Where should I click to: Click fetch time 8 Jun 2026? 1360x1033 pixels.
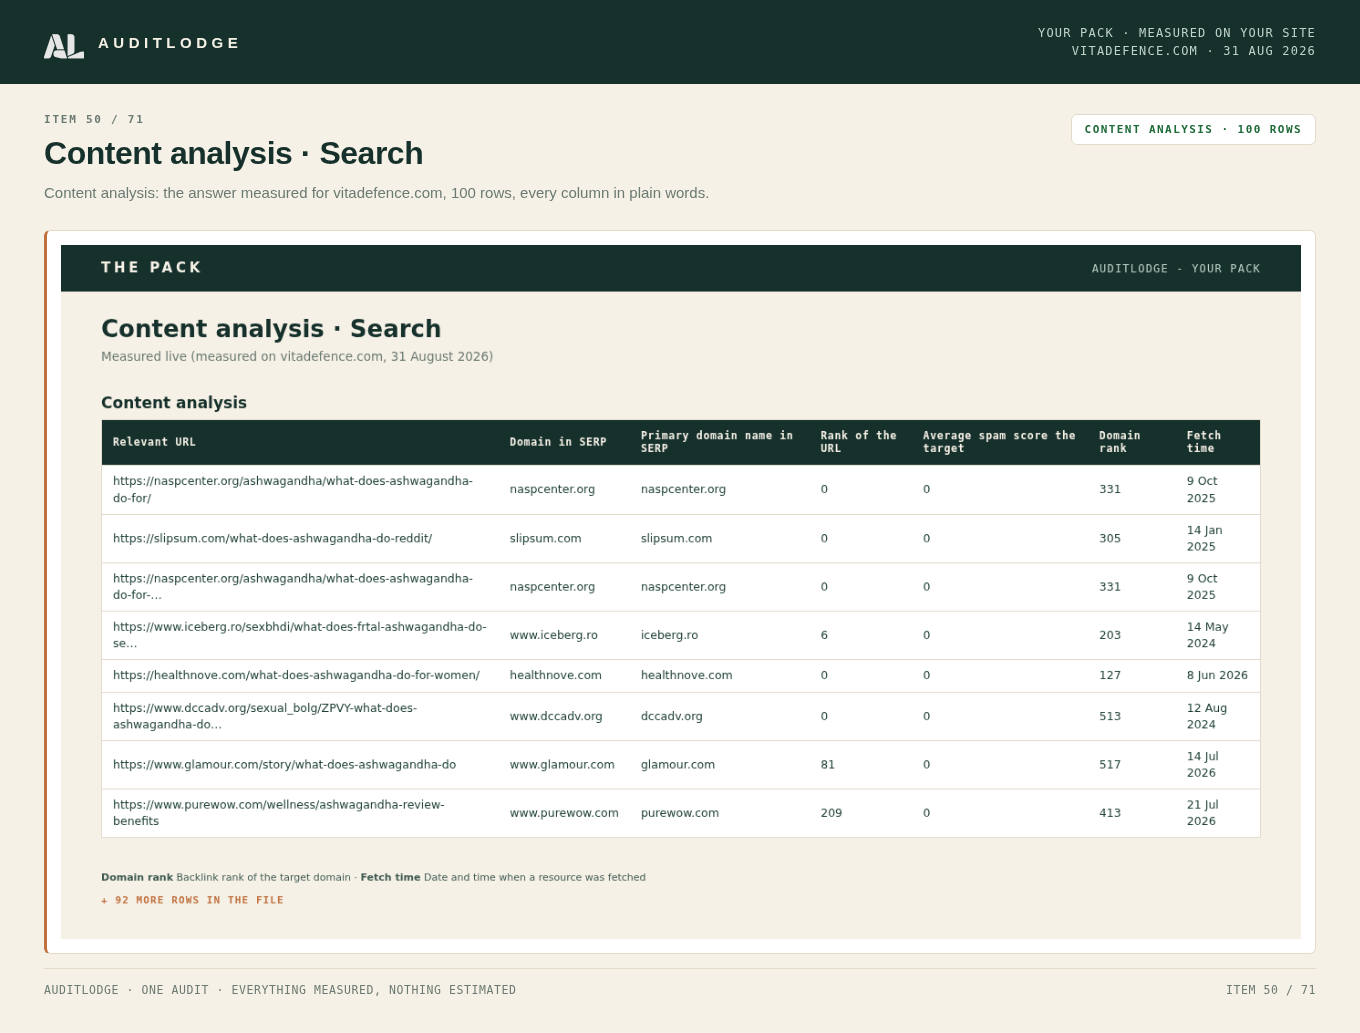tap(1217, 676)
